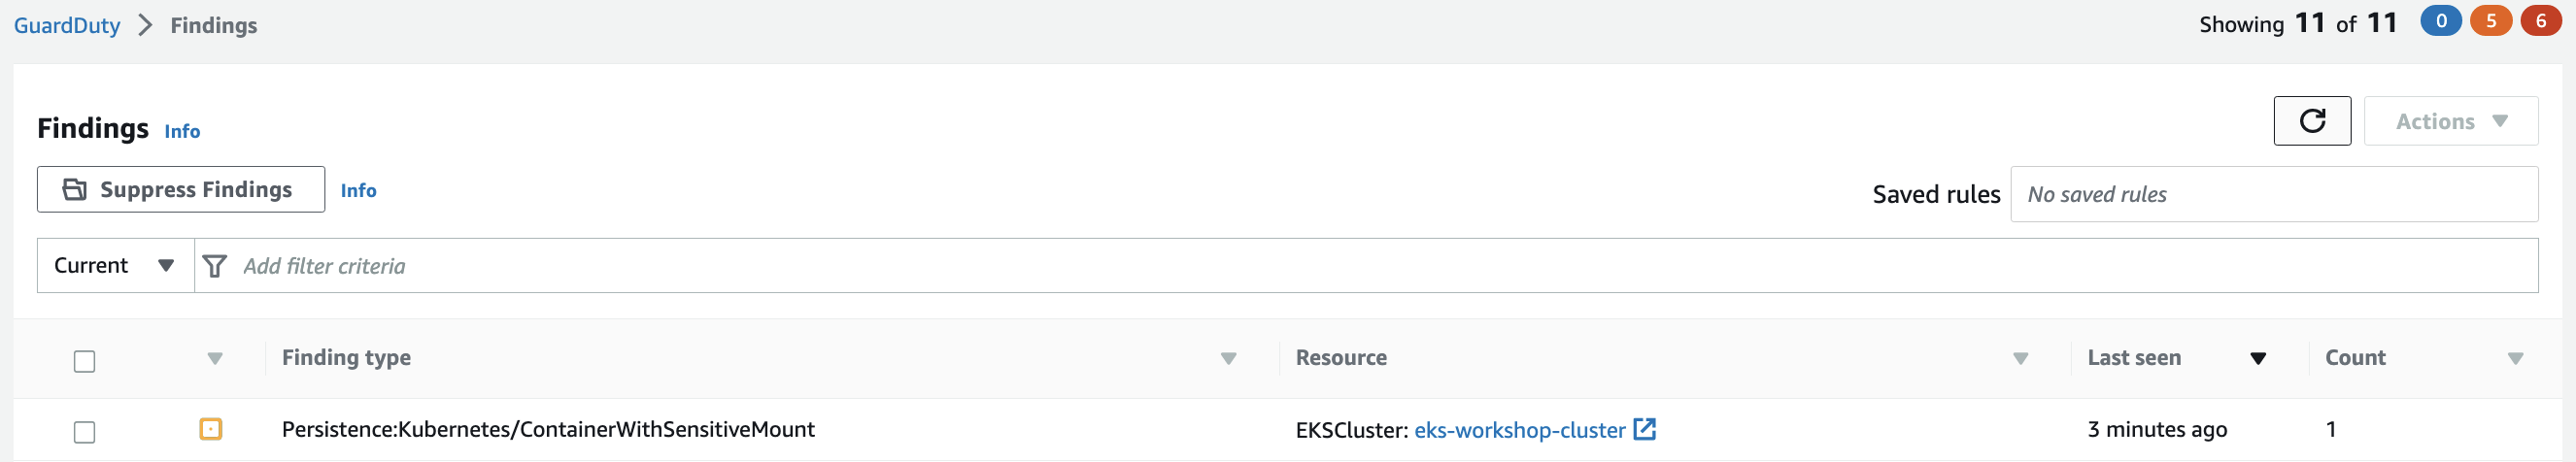
Task: Click the red high severity count badge
Action: click(2540, 21)
